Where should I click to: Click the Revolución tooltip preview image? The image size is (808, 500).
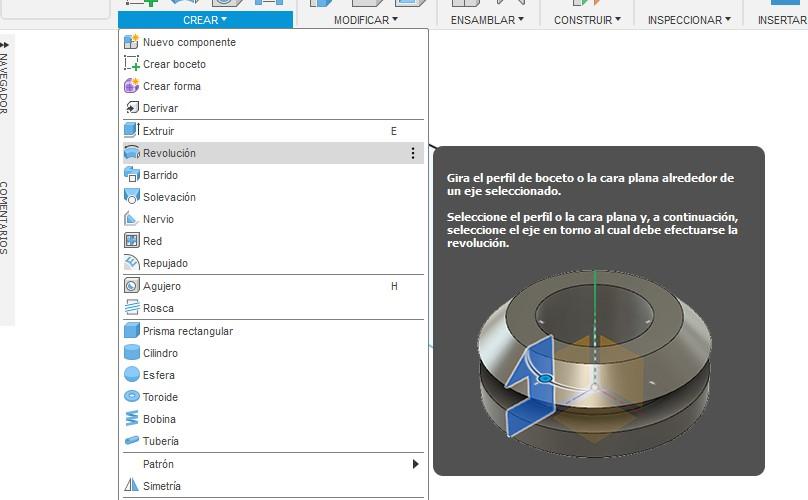pyautogui.click(x=595, y=363)
